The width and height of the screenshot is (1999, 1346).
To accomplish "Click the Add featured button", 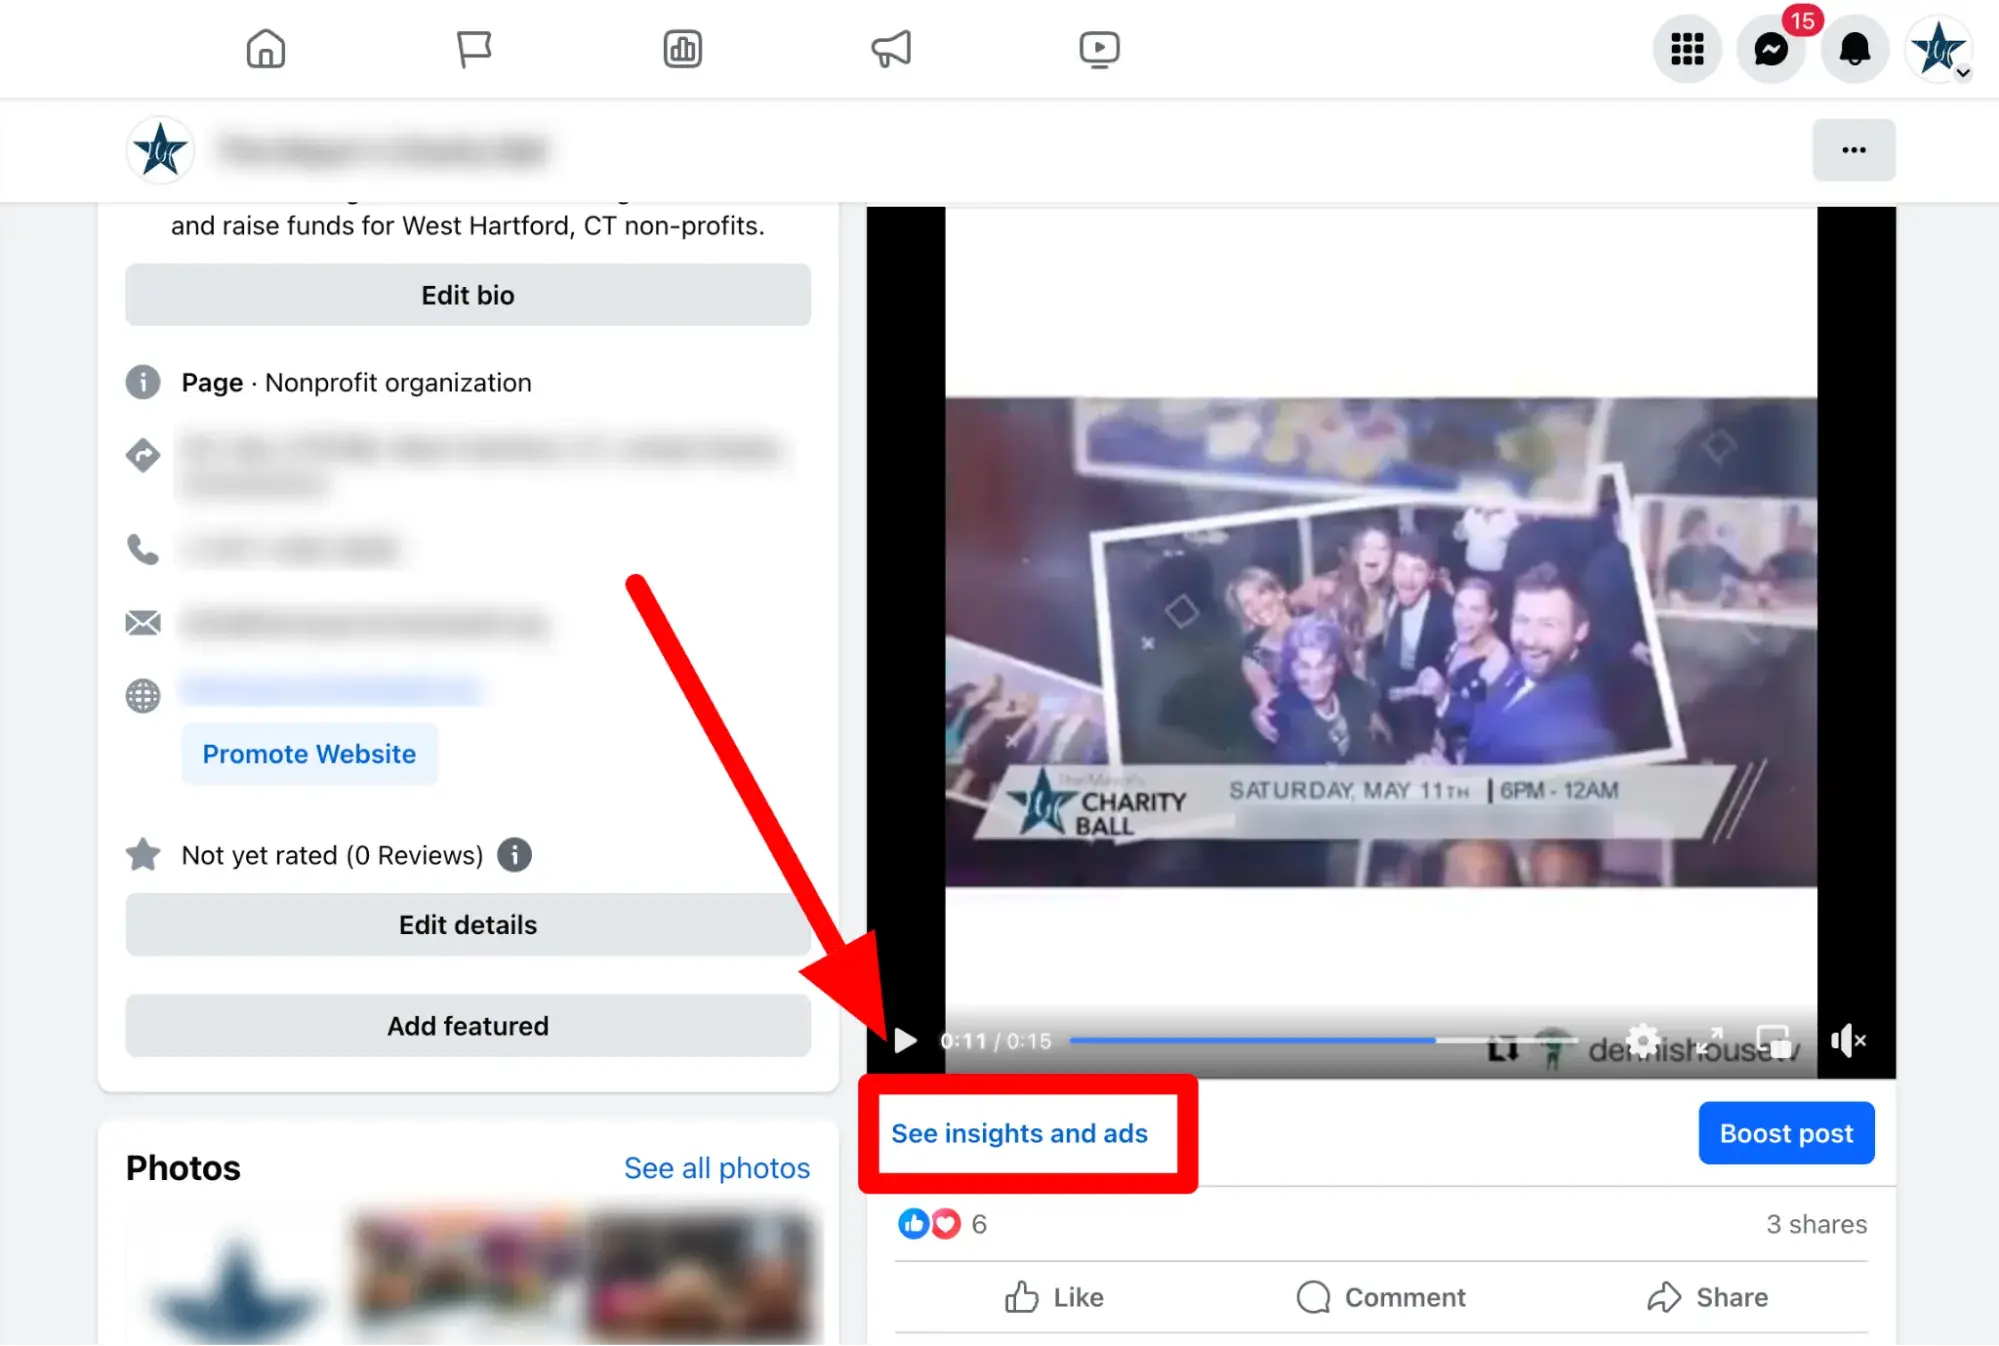I will tap(467, 1025).
